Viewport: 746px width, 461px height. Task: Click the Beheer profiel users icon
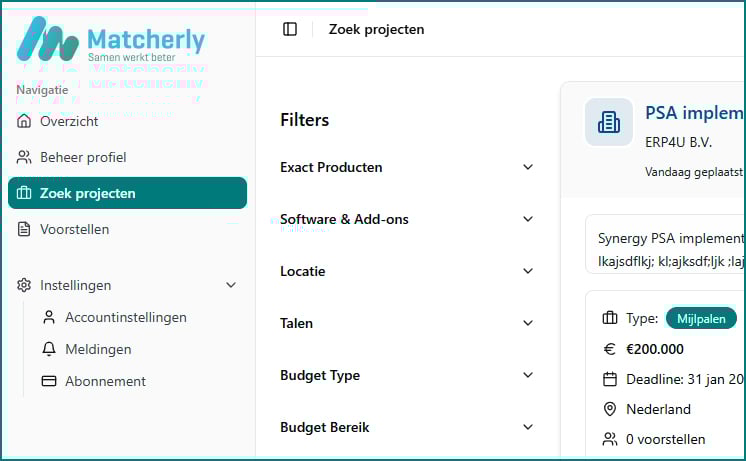coord(24,157)
